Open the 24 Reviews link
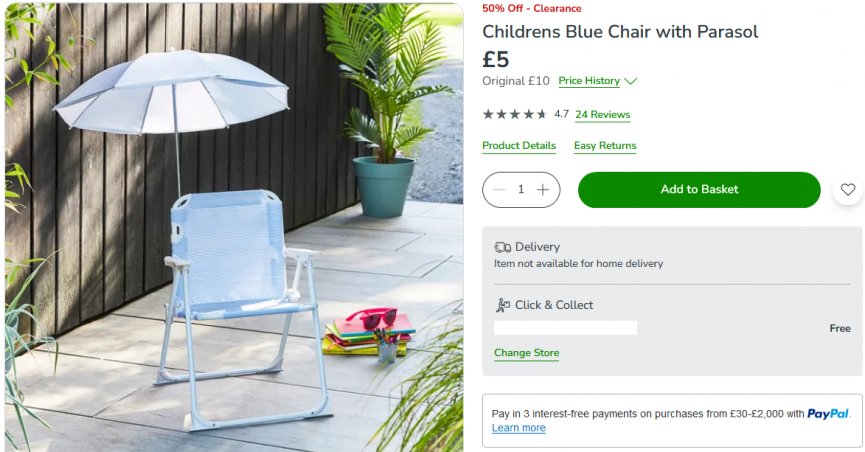Image resolution: width=865 pixels, height=452 pixels. pos(602,115)
